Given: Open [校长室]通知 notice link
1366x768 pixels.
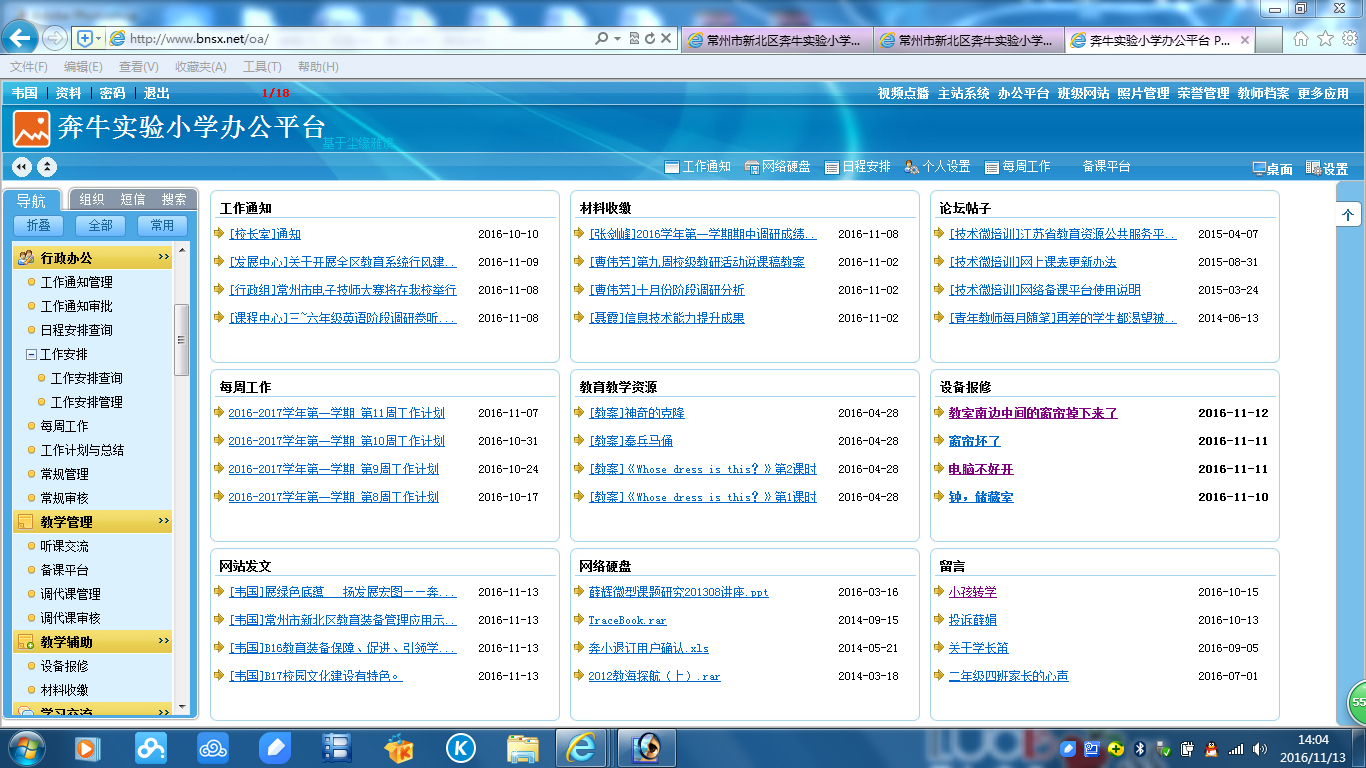Looking at the screenshot, I should [x=265, y=234].
